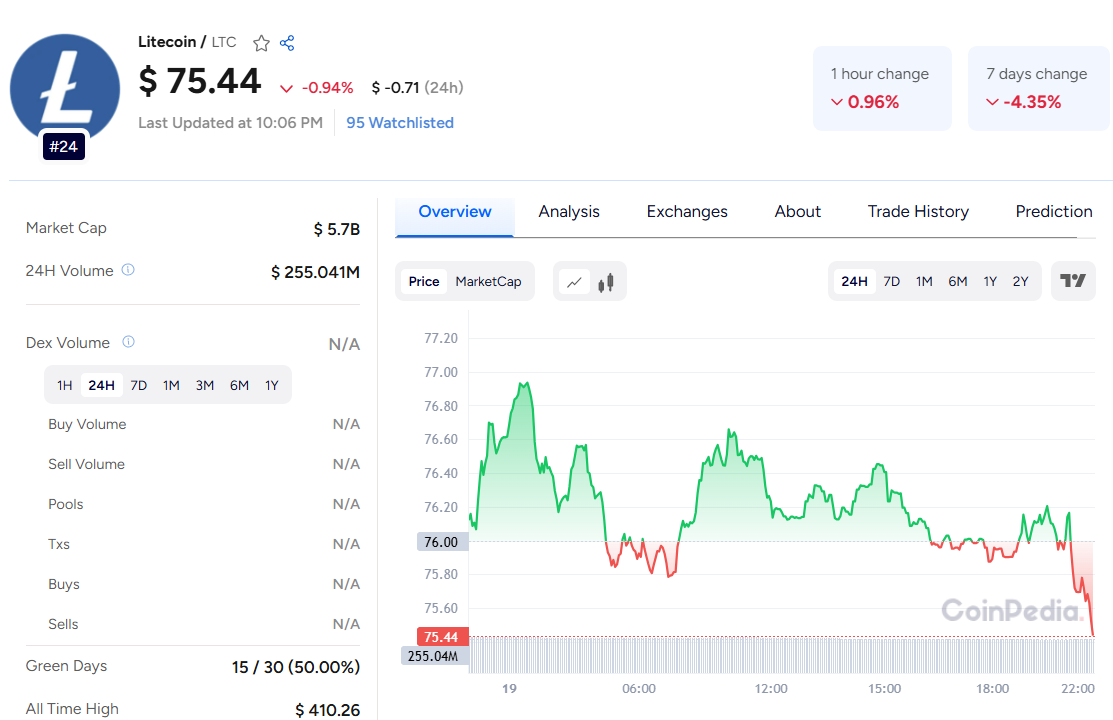Click All Time High value $ 410.26
This screenshot has height=720, width=1113.
tap(327, 710)
